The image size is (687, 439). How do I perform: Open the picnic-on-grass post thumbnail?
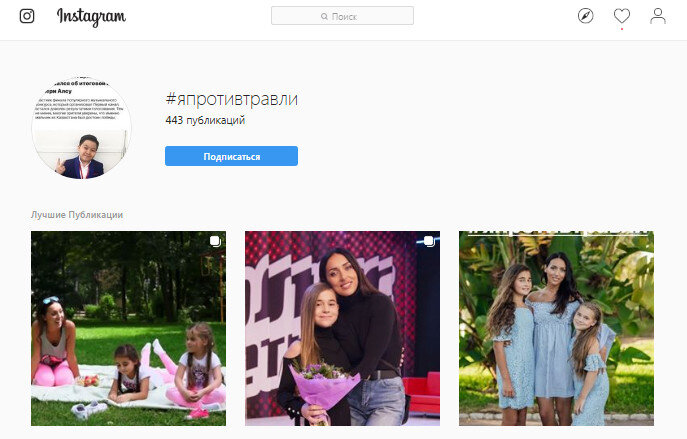[x=128, y=329]
